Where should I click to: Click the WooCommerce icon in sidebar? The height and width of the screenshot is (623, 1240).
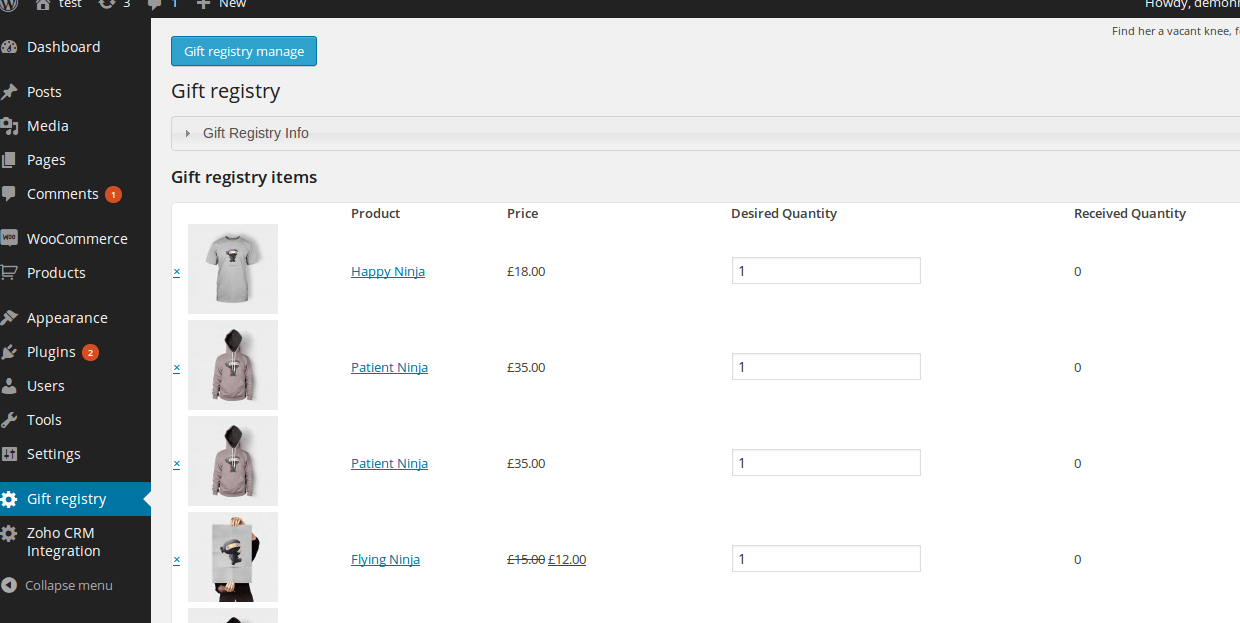[x=10, y=239]
